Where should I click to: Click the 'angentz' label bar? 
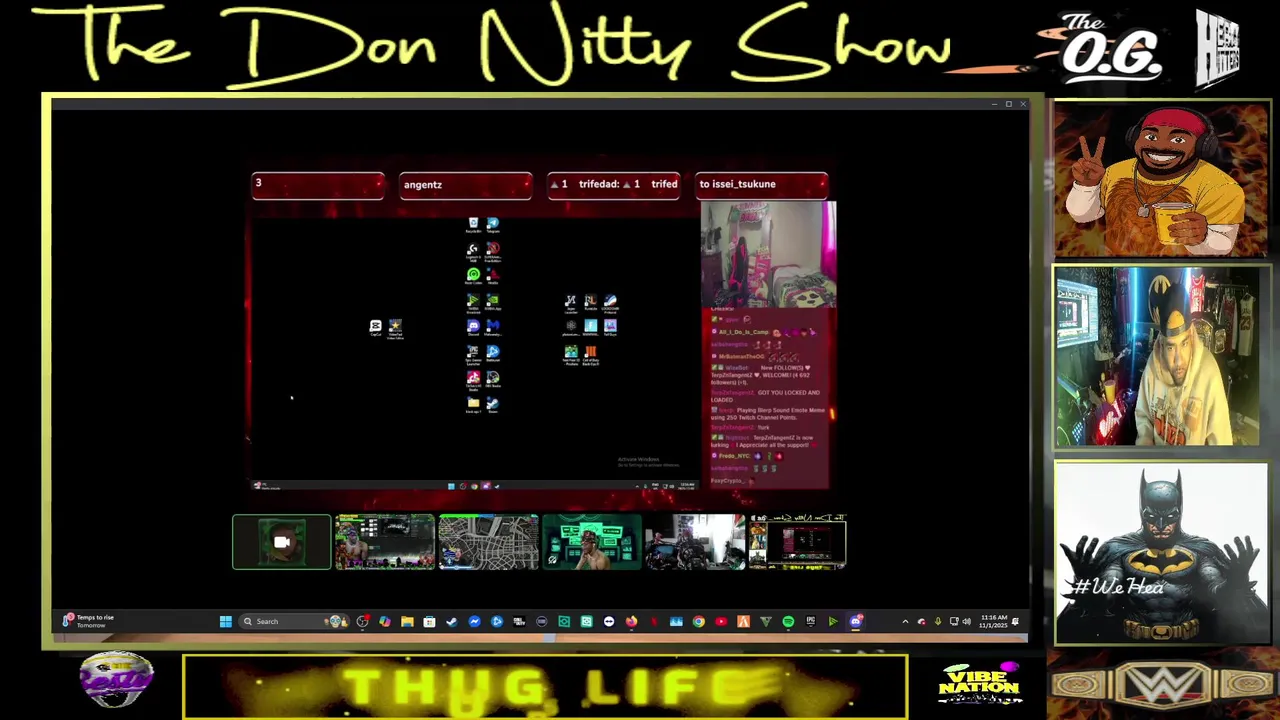point(466,185)
